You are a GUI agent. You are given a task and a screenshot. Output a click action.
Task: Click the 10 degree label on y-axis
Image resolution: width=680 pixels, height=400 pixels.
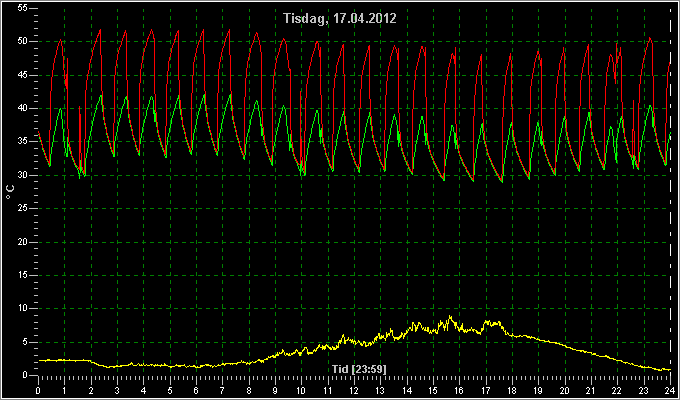point(23,308)
